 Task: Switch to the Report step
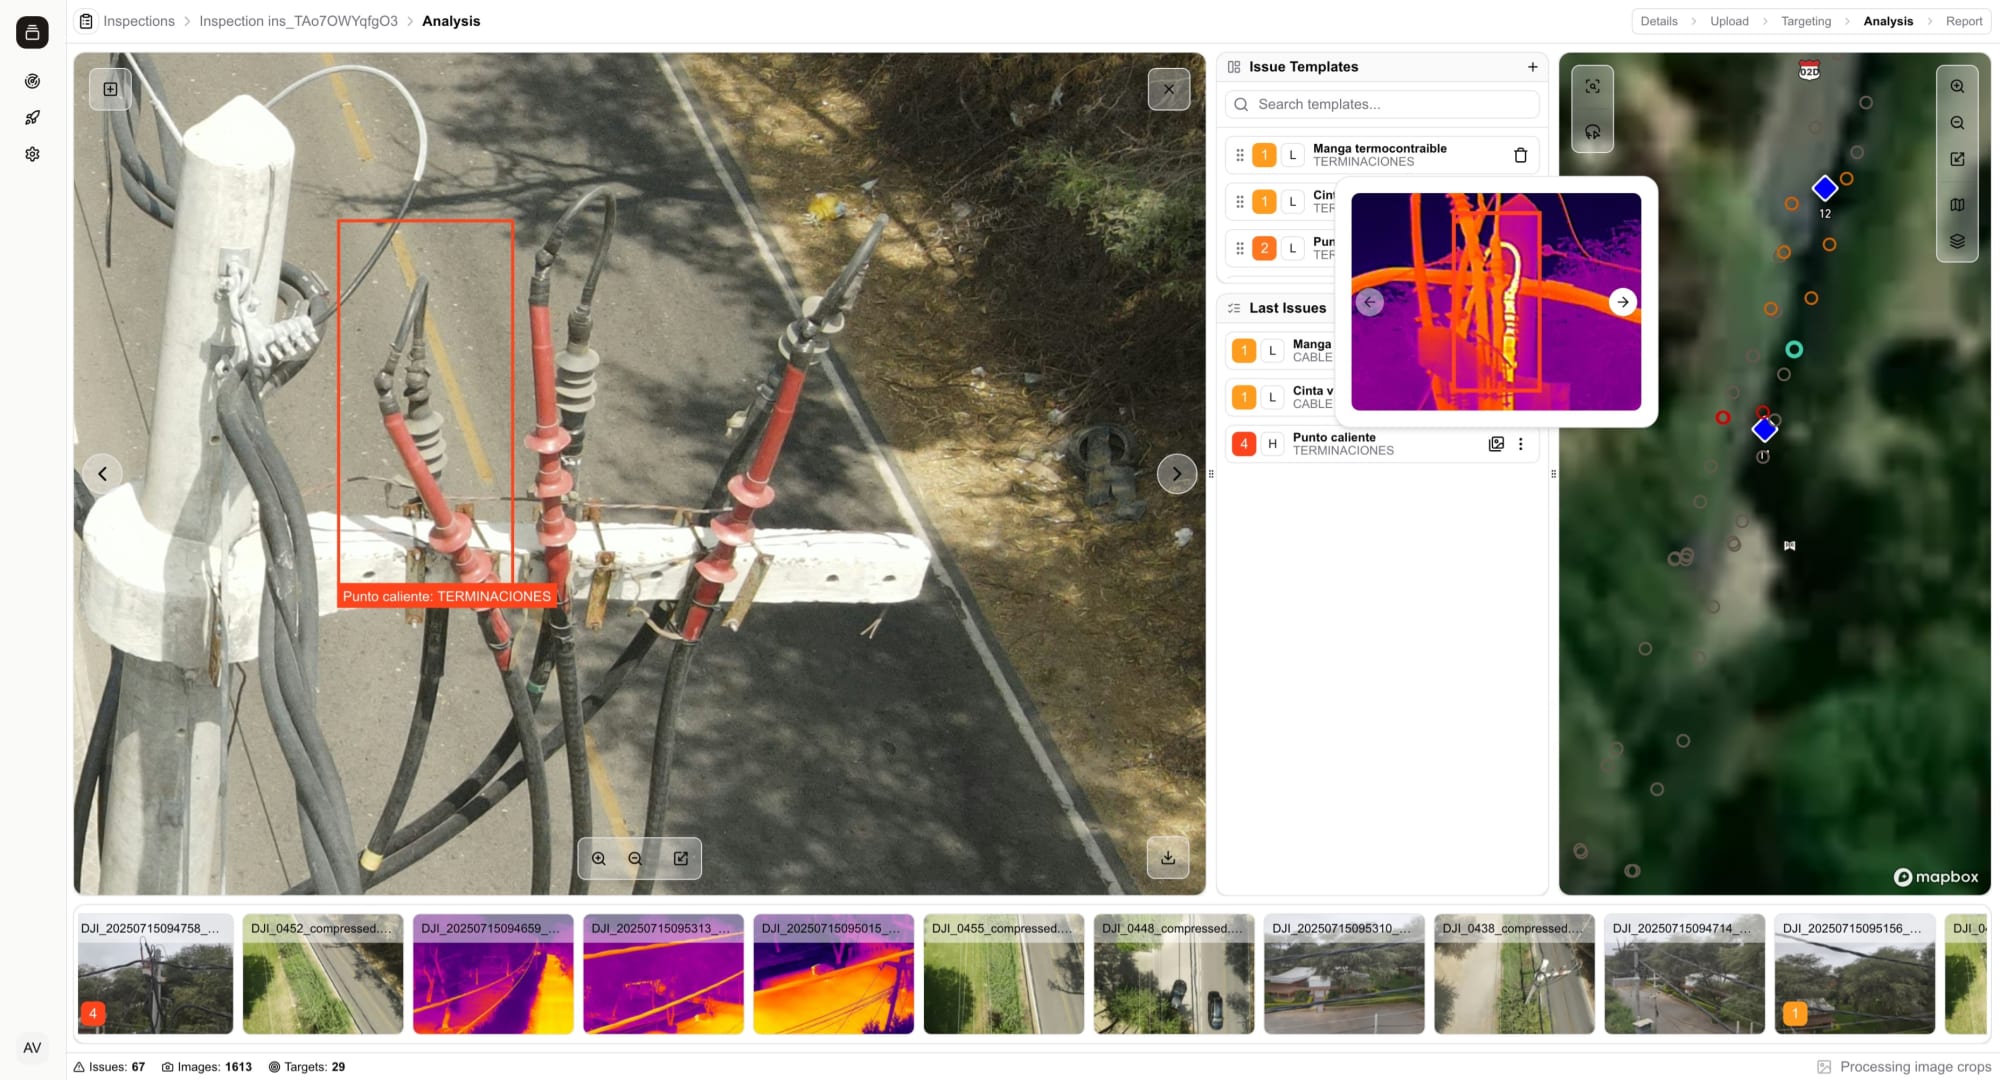coord(1963,21)
